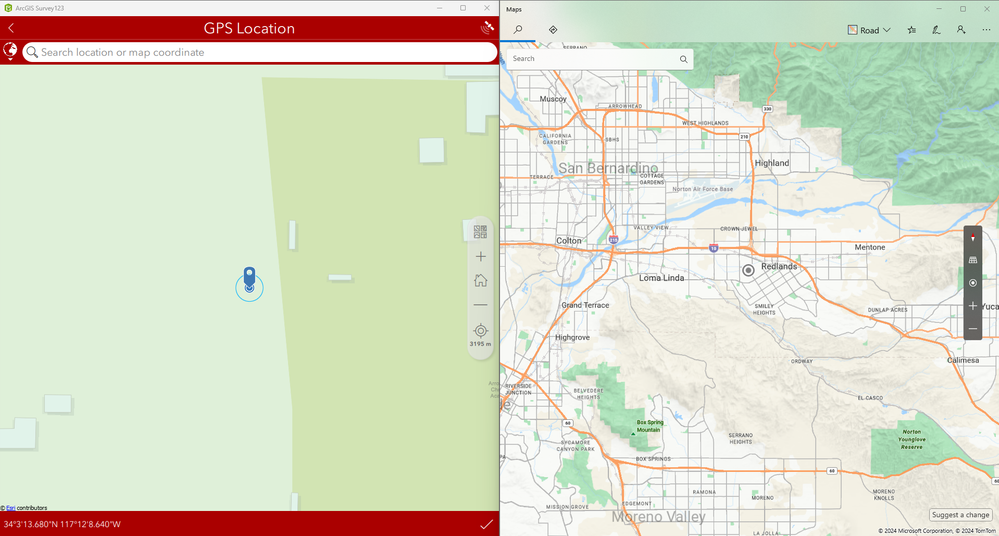Click the Highland label on the map
This screenshot has height=536, width=999.
coord(772,163)
